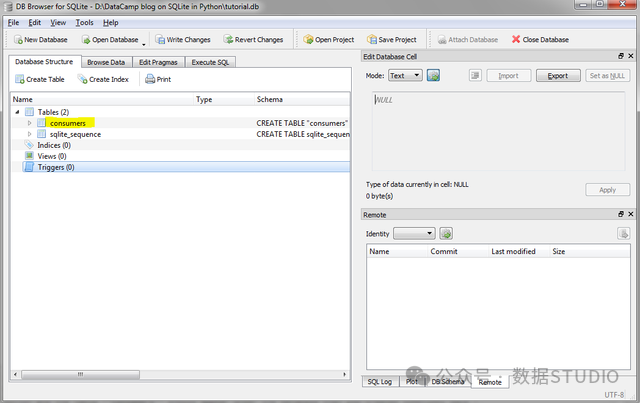Click the Name column header in structure tree
The height and width of the screenshot is (403, 640).
(102, 99)
